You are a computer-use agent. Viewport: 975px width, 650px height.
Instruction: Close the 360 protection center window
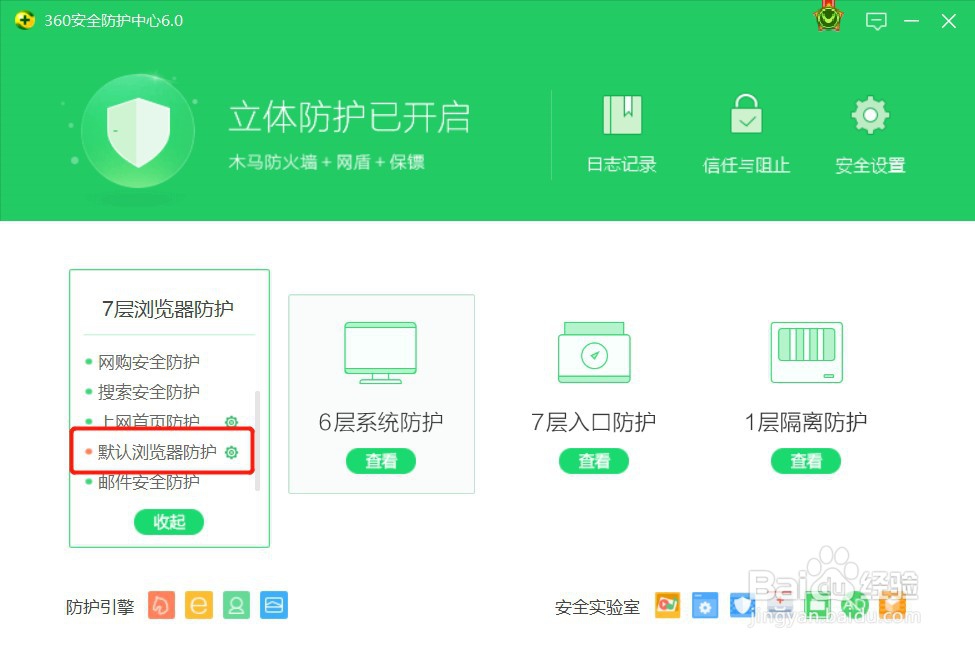click(x=948, y=21)
